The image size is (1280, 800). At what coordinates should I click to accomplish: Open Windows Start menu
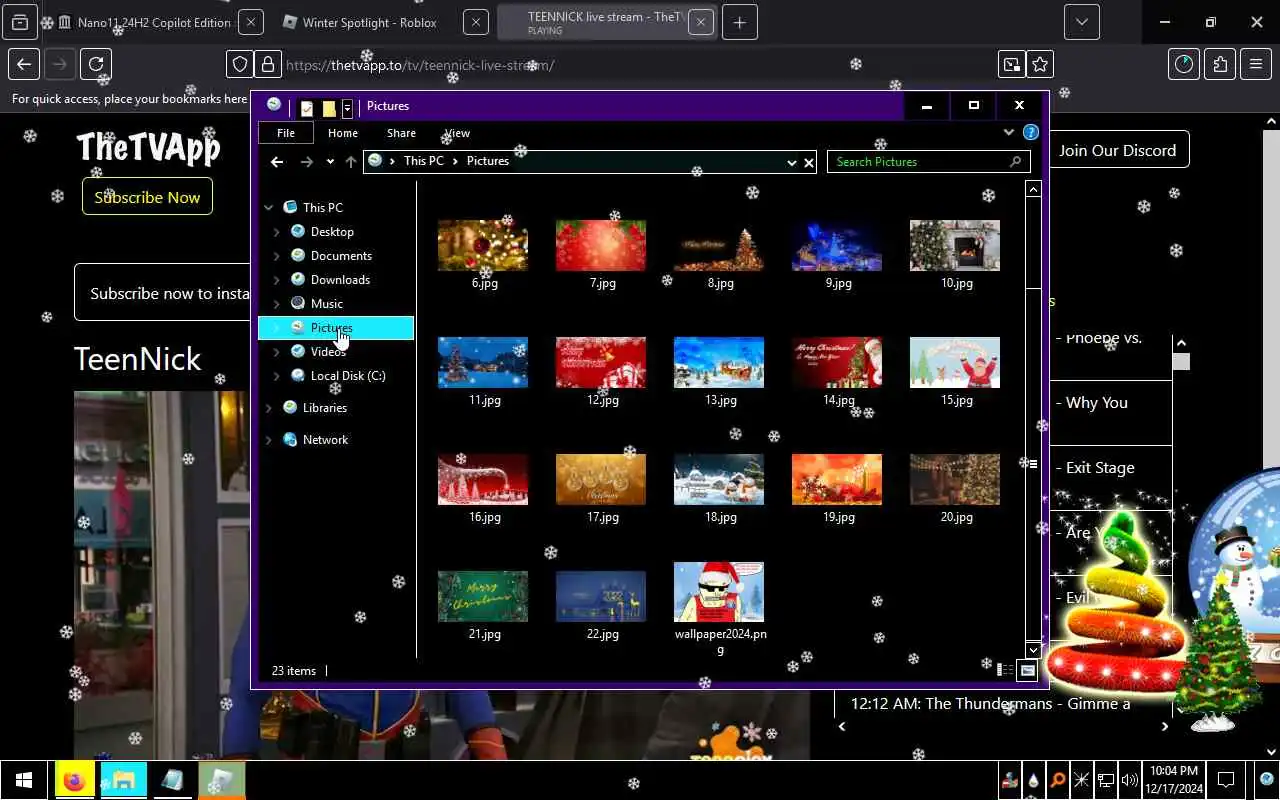24,780
